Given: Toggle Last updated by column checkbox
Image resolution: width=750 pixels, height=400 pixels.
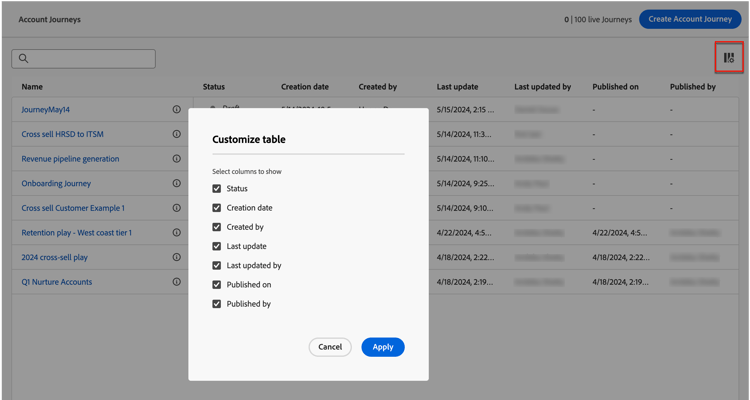Looking at the screenshot, I should click(x=217, y=266).
